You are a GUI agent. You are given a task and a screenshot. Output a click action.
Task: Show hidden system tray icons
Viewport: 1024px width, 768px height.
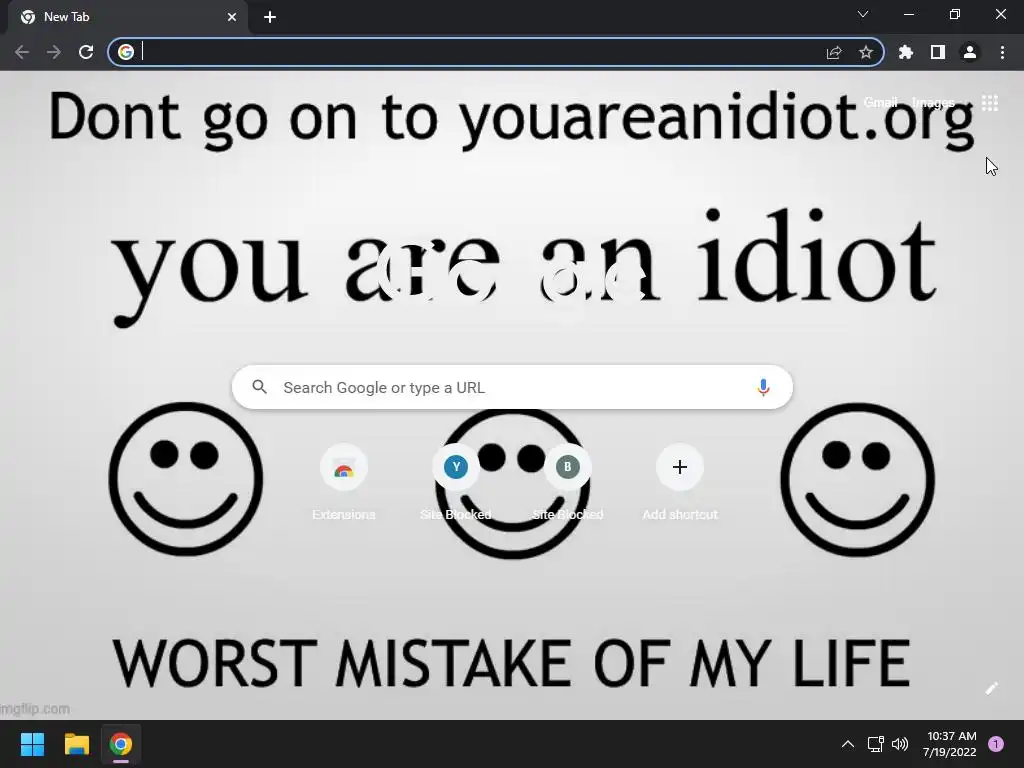pos(848,744)
